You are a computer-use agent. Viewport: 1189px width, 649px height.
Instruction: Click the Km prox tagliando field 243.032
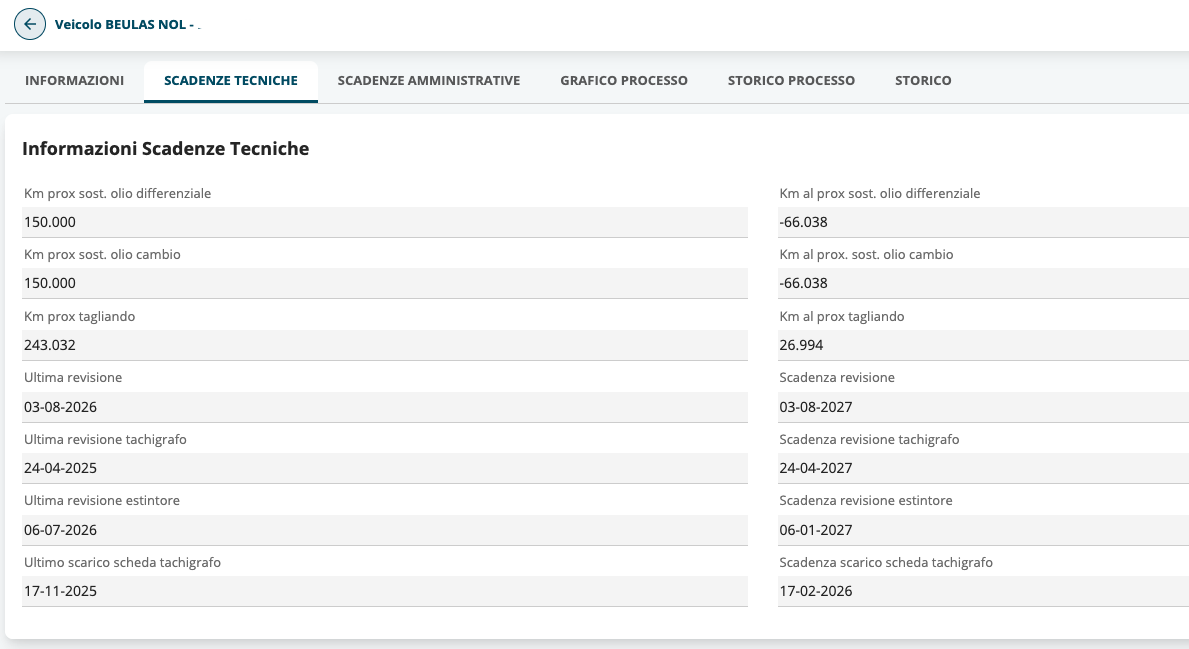[x=385, y=345]
